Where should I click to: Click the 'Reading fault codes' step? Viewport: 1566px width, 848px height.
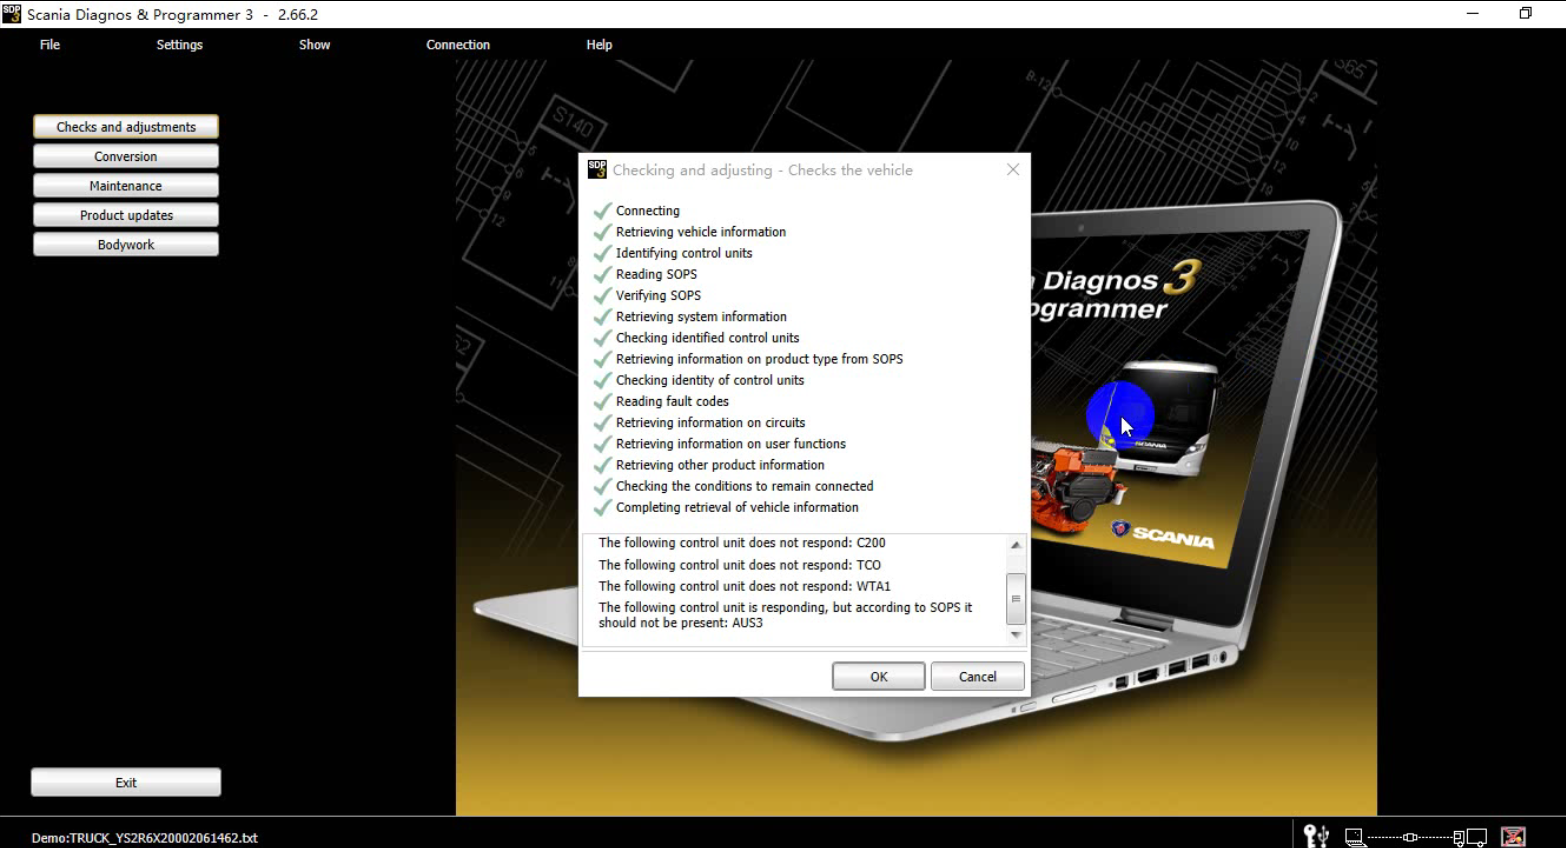tap(672, 401)
